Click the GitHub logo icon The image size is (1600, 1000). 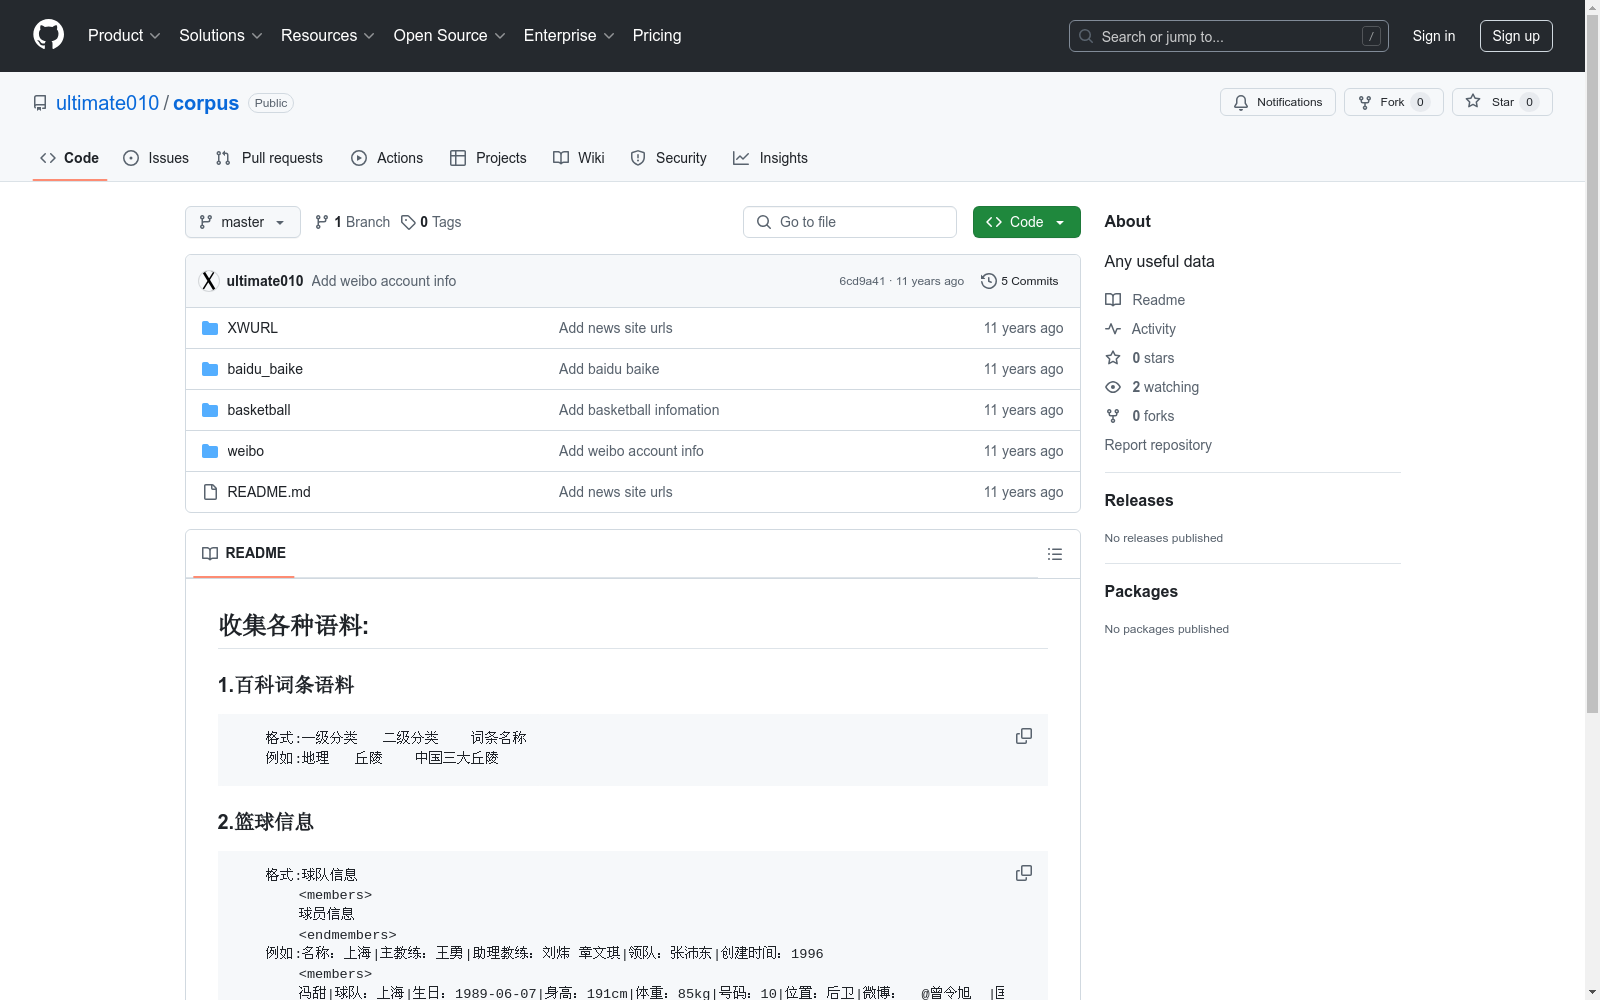tap(48, 35)
